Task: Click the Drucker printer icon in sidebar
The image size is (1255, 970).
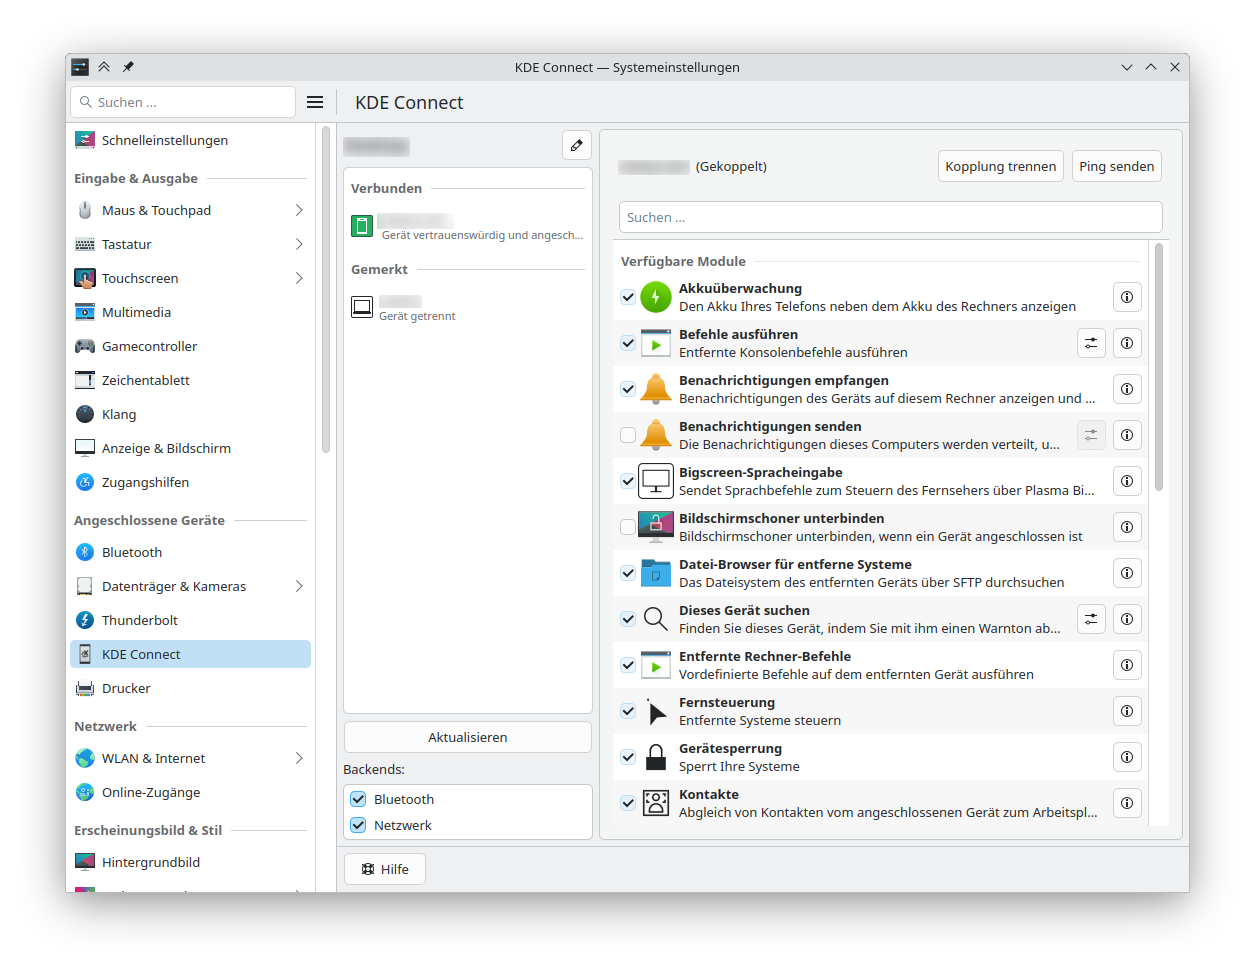Action: (85, 688)
